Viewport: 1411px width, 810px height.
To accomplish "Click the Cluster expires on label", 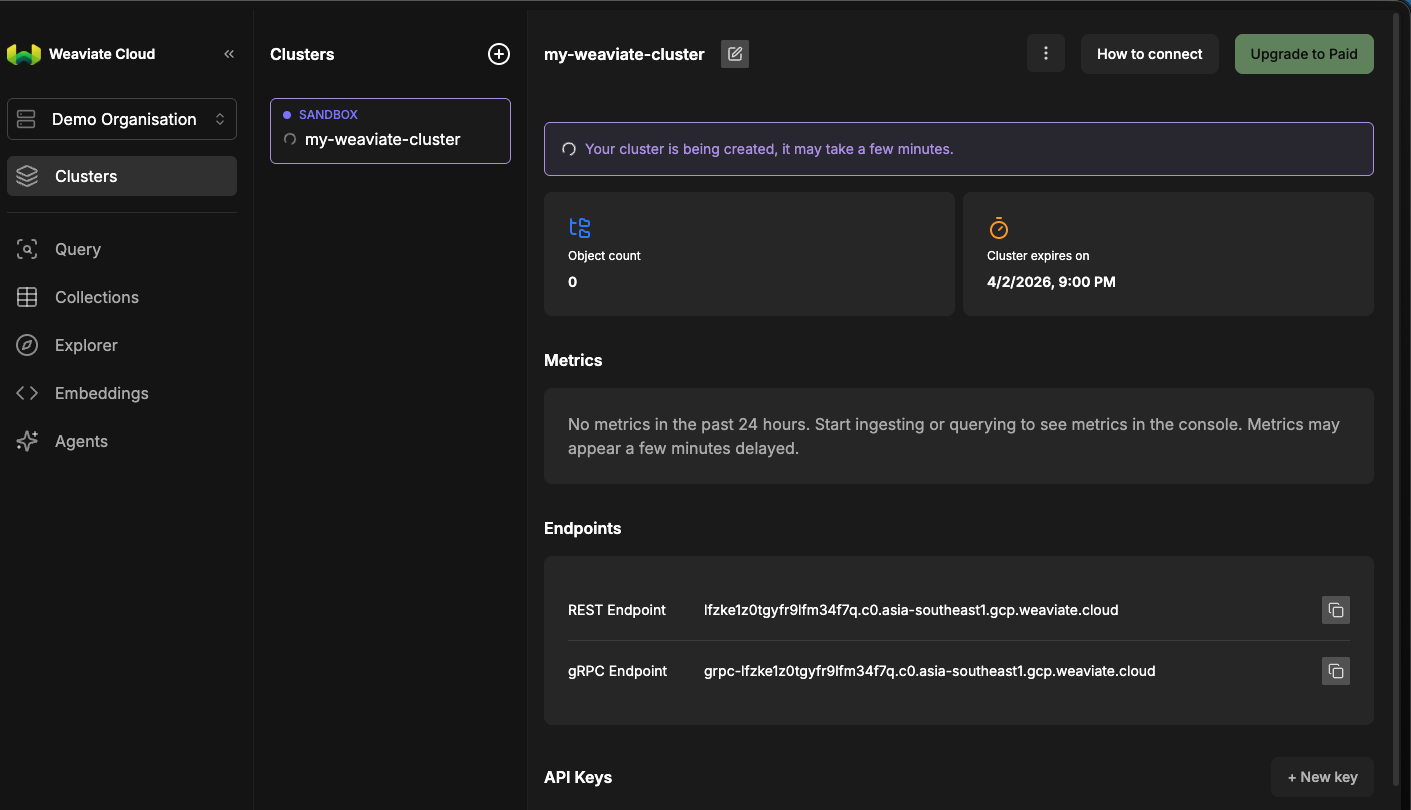I will pos(1038,256).
